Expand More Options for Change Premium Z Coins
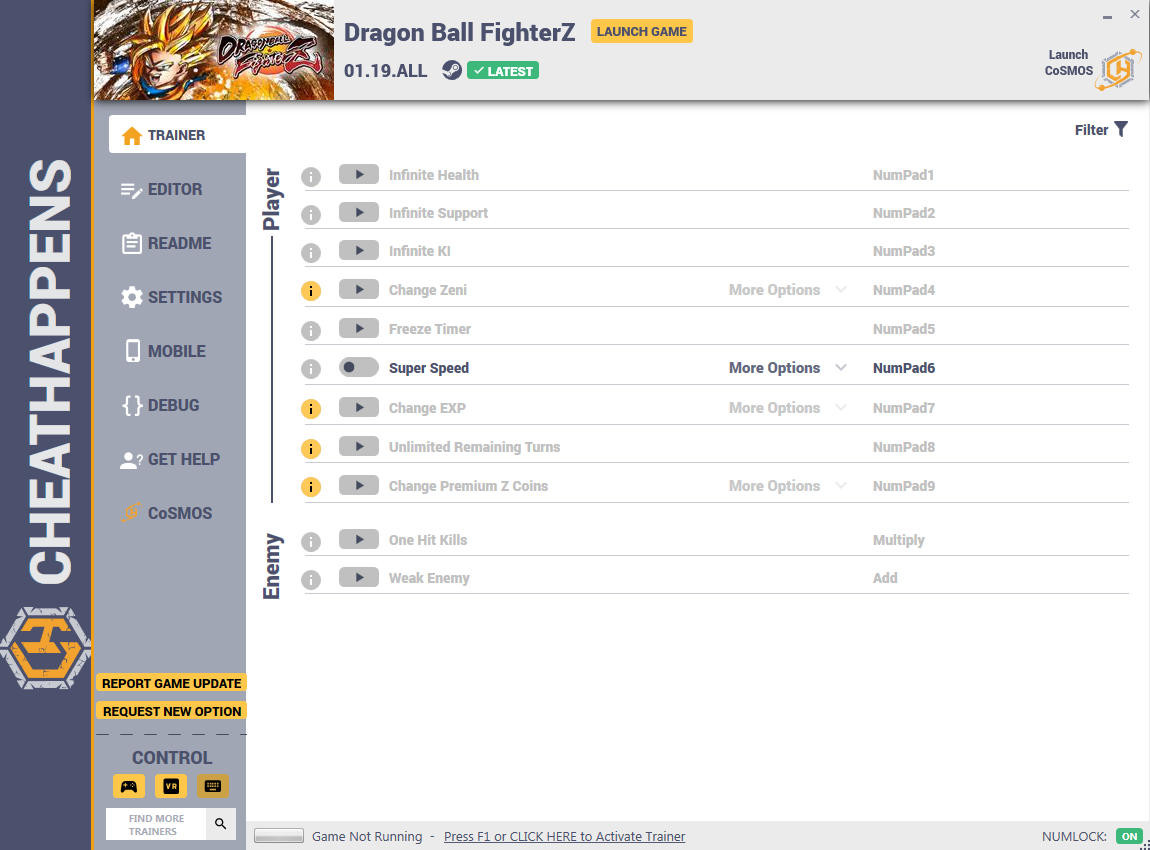This screenshot has height=850, width=1150. click(x=787, y=486)
